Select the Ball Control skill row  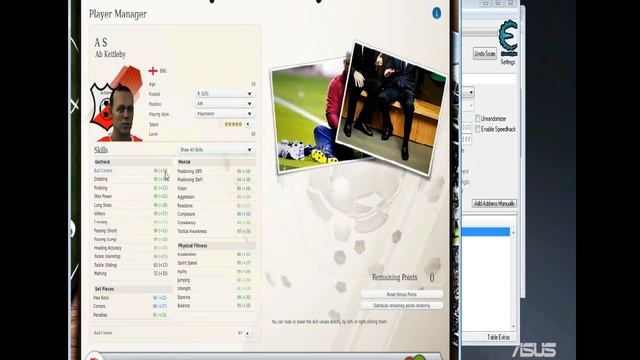click(131, 171)
